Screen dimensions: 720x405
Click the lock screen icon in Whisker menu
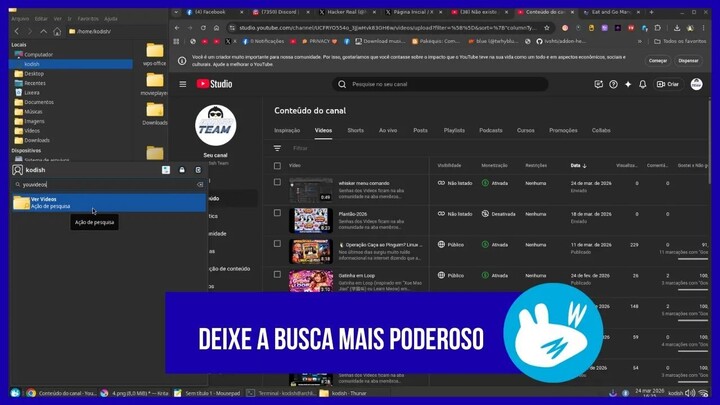[182, 170]
